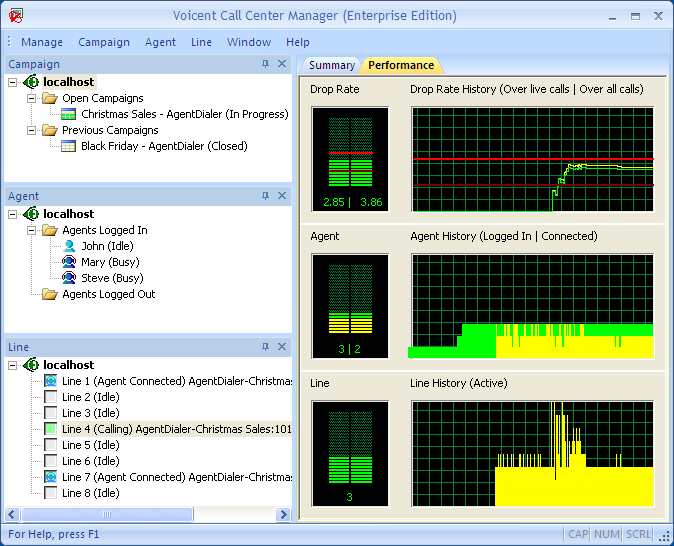The width and height of the screenshot is (674, 546).
Task: Click Line 5 idle status box
Action: tap(51, 445)
